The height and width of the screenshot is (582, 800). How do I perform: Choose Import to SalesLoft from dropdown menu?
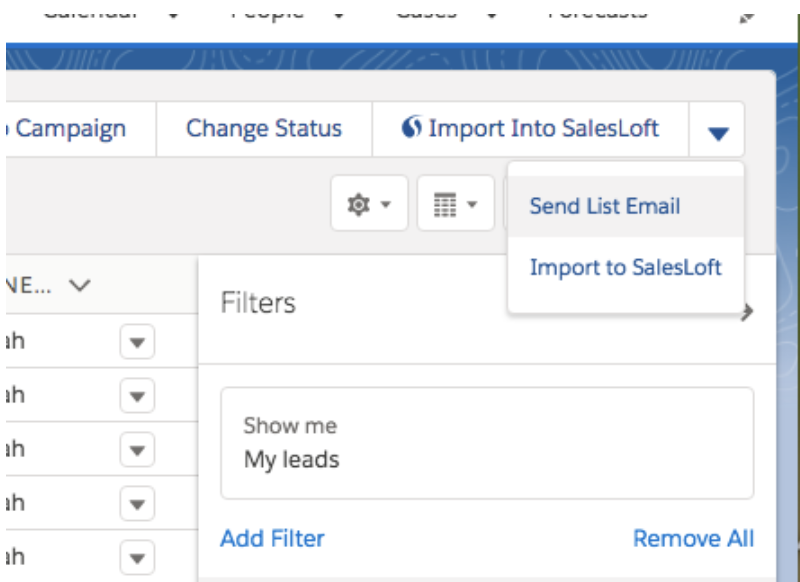coord(625,268)
